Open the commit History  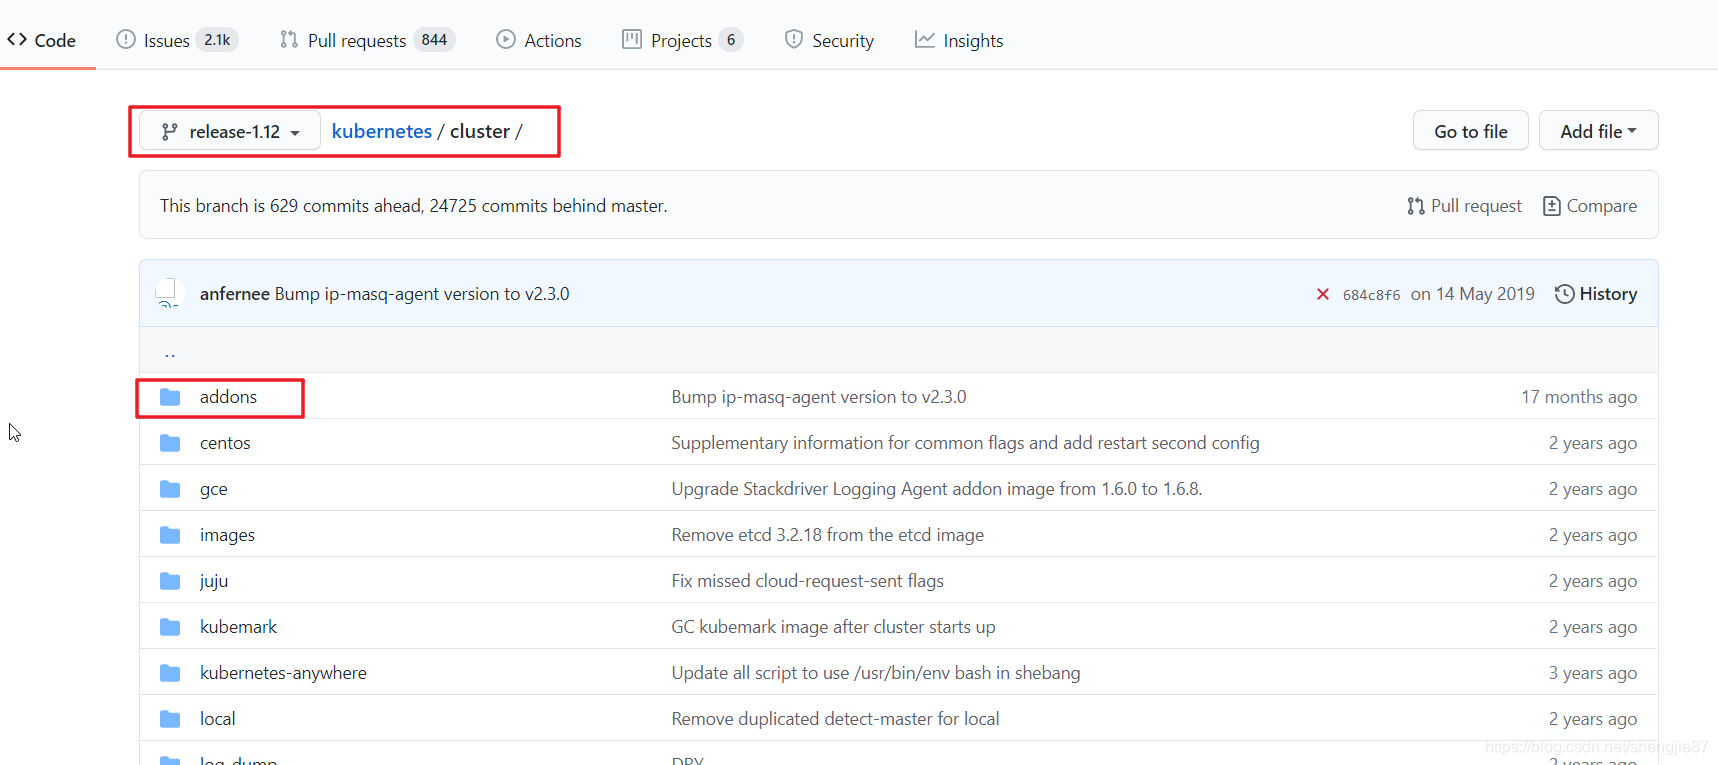tap(1596, 293)
